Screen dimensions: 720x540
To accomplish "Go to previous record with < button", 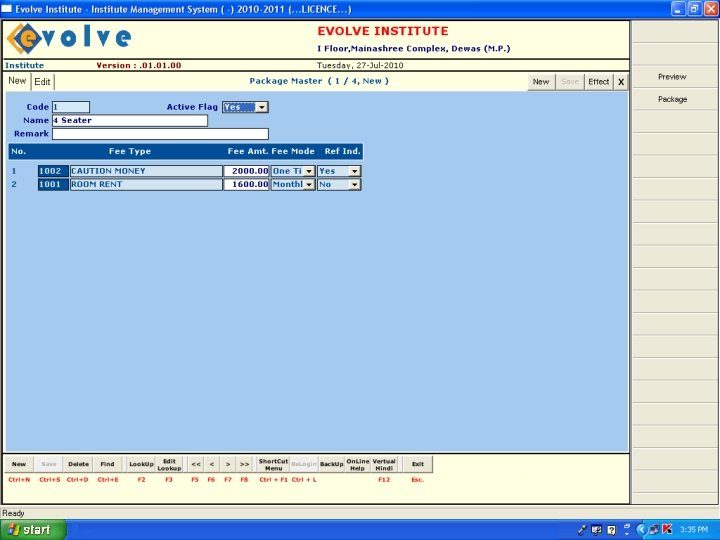I will 212,464.
